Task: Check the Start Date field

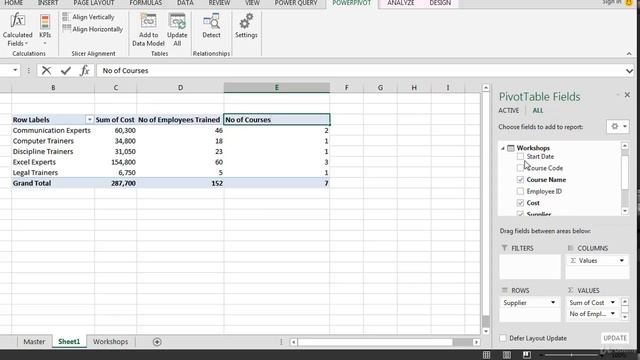Action: 520,156
